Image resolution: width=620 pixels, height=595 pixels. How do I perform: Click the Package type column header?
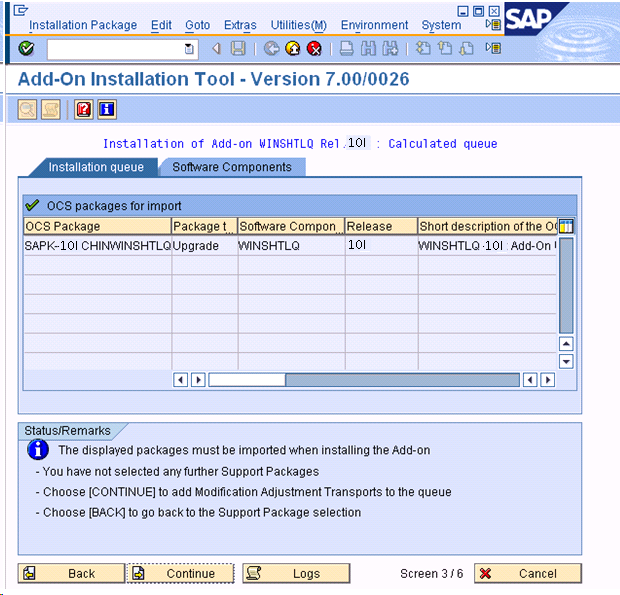204,226
